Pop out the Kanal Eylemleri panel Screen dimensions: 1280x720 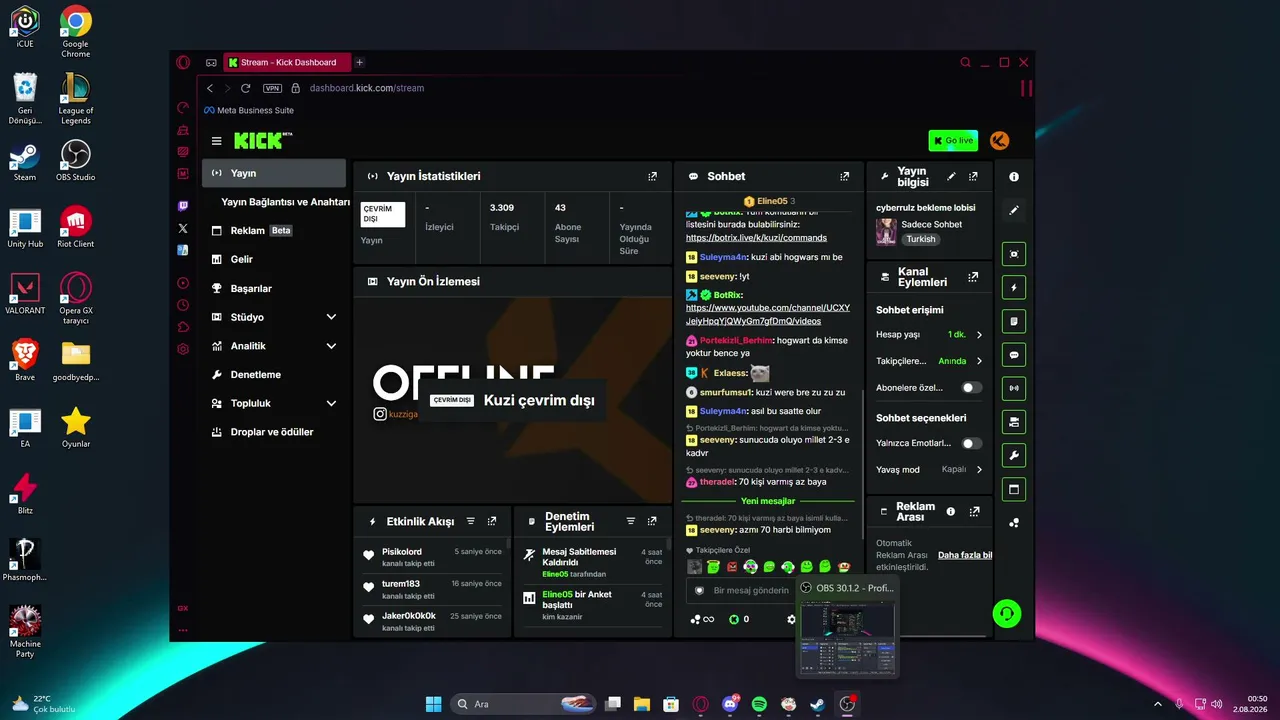(x=973, y=277)
